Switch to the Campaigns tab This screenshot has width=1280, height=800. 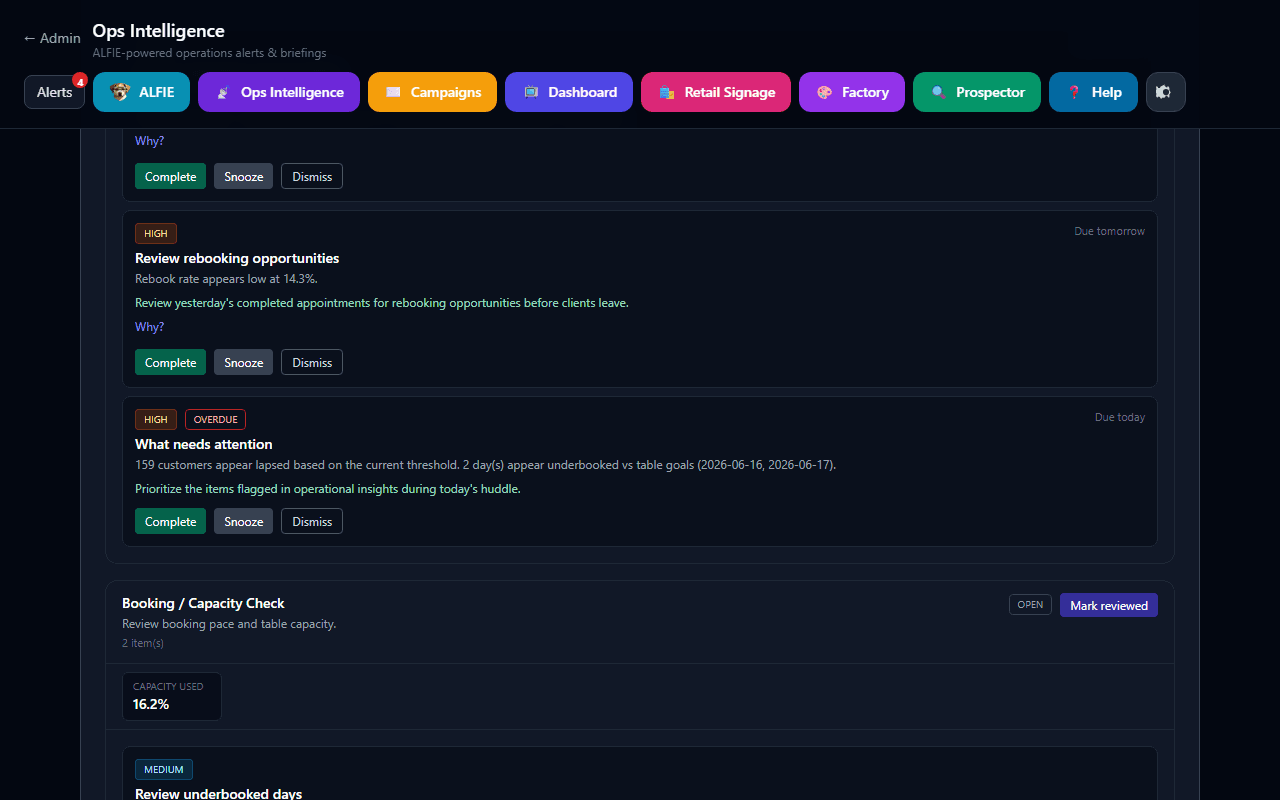pyautogui.click(x=432, y=92)
